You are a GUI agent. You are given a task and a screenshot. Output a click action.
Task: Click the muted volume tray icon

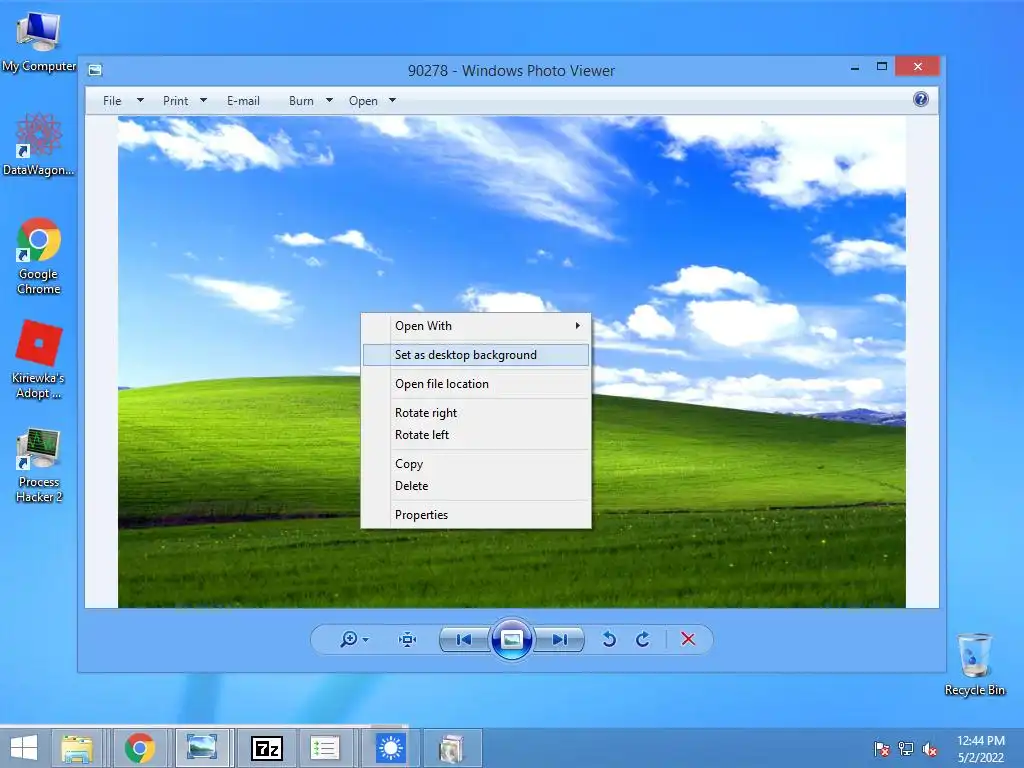point(930,749)
